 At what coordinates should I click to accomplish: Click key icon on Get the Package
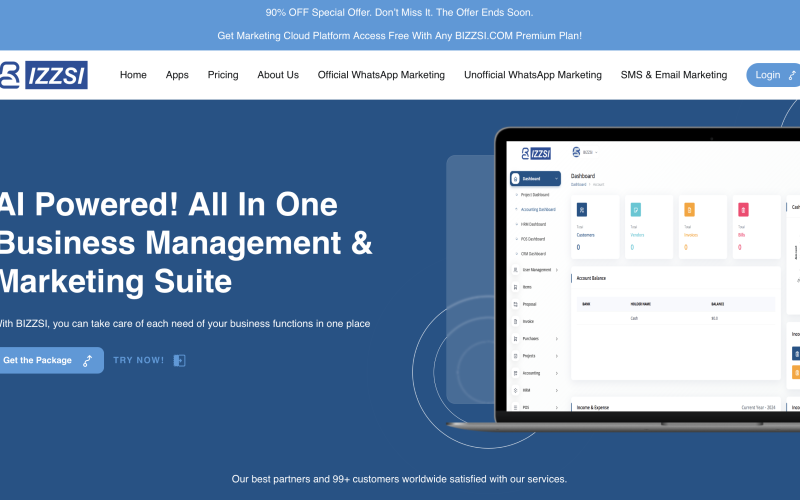(x=88, y=361)
